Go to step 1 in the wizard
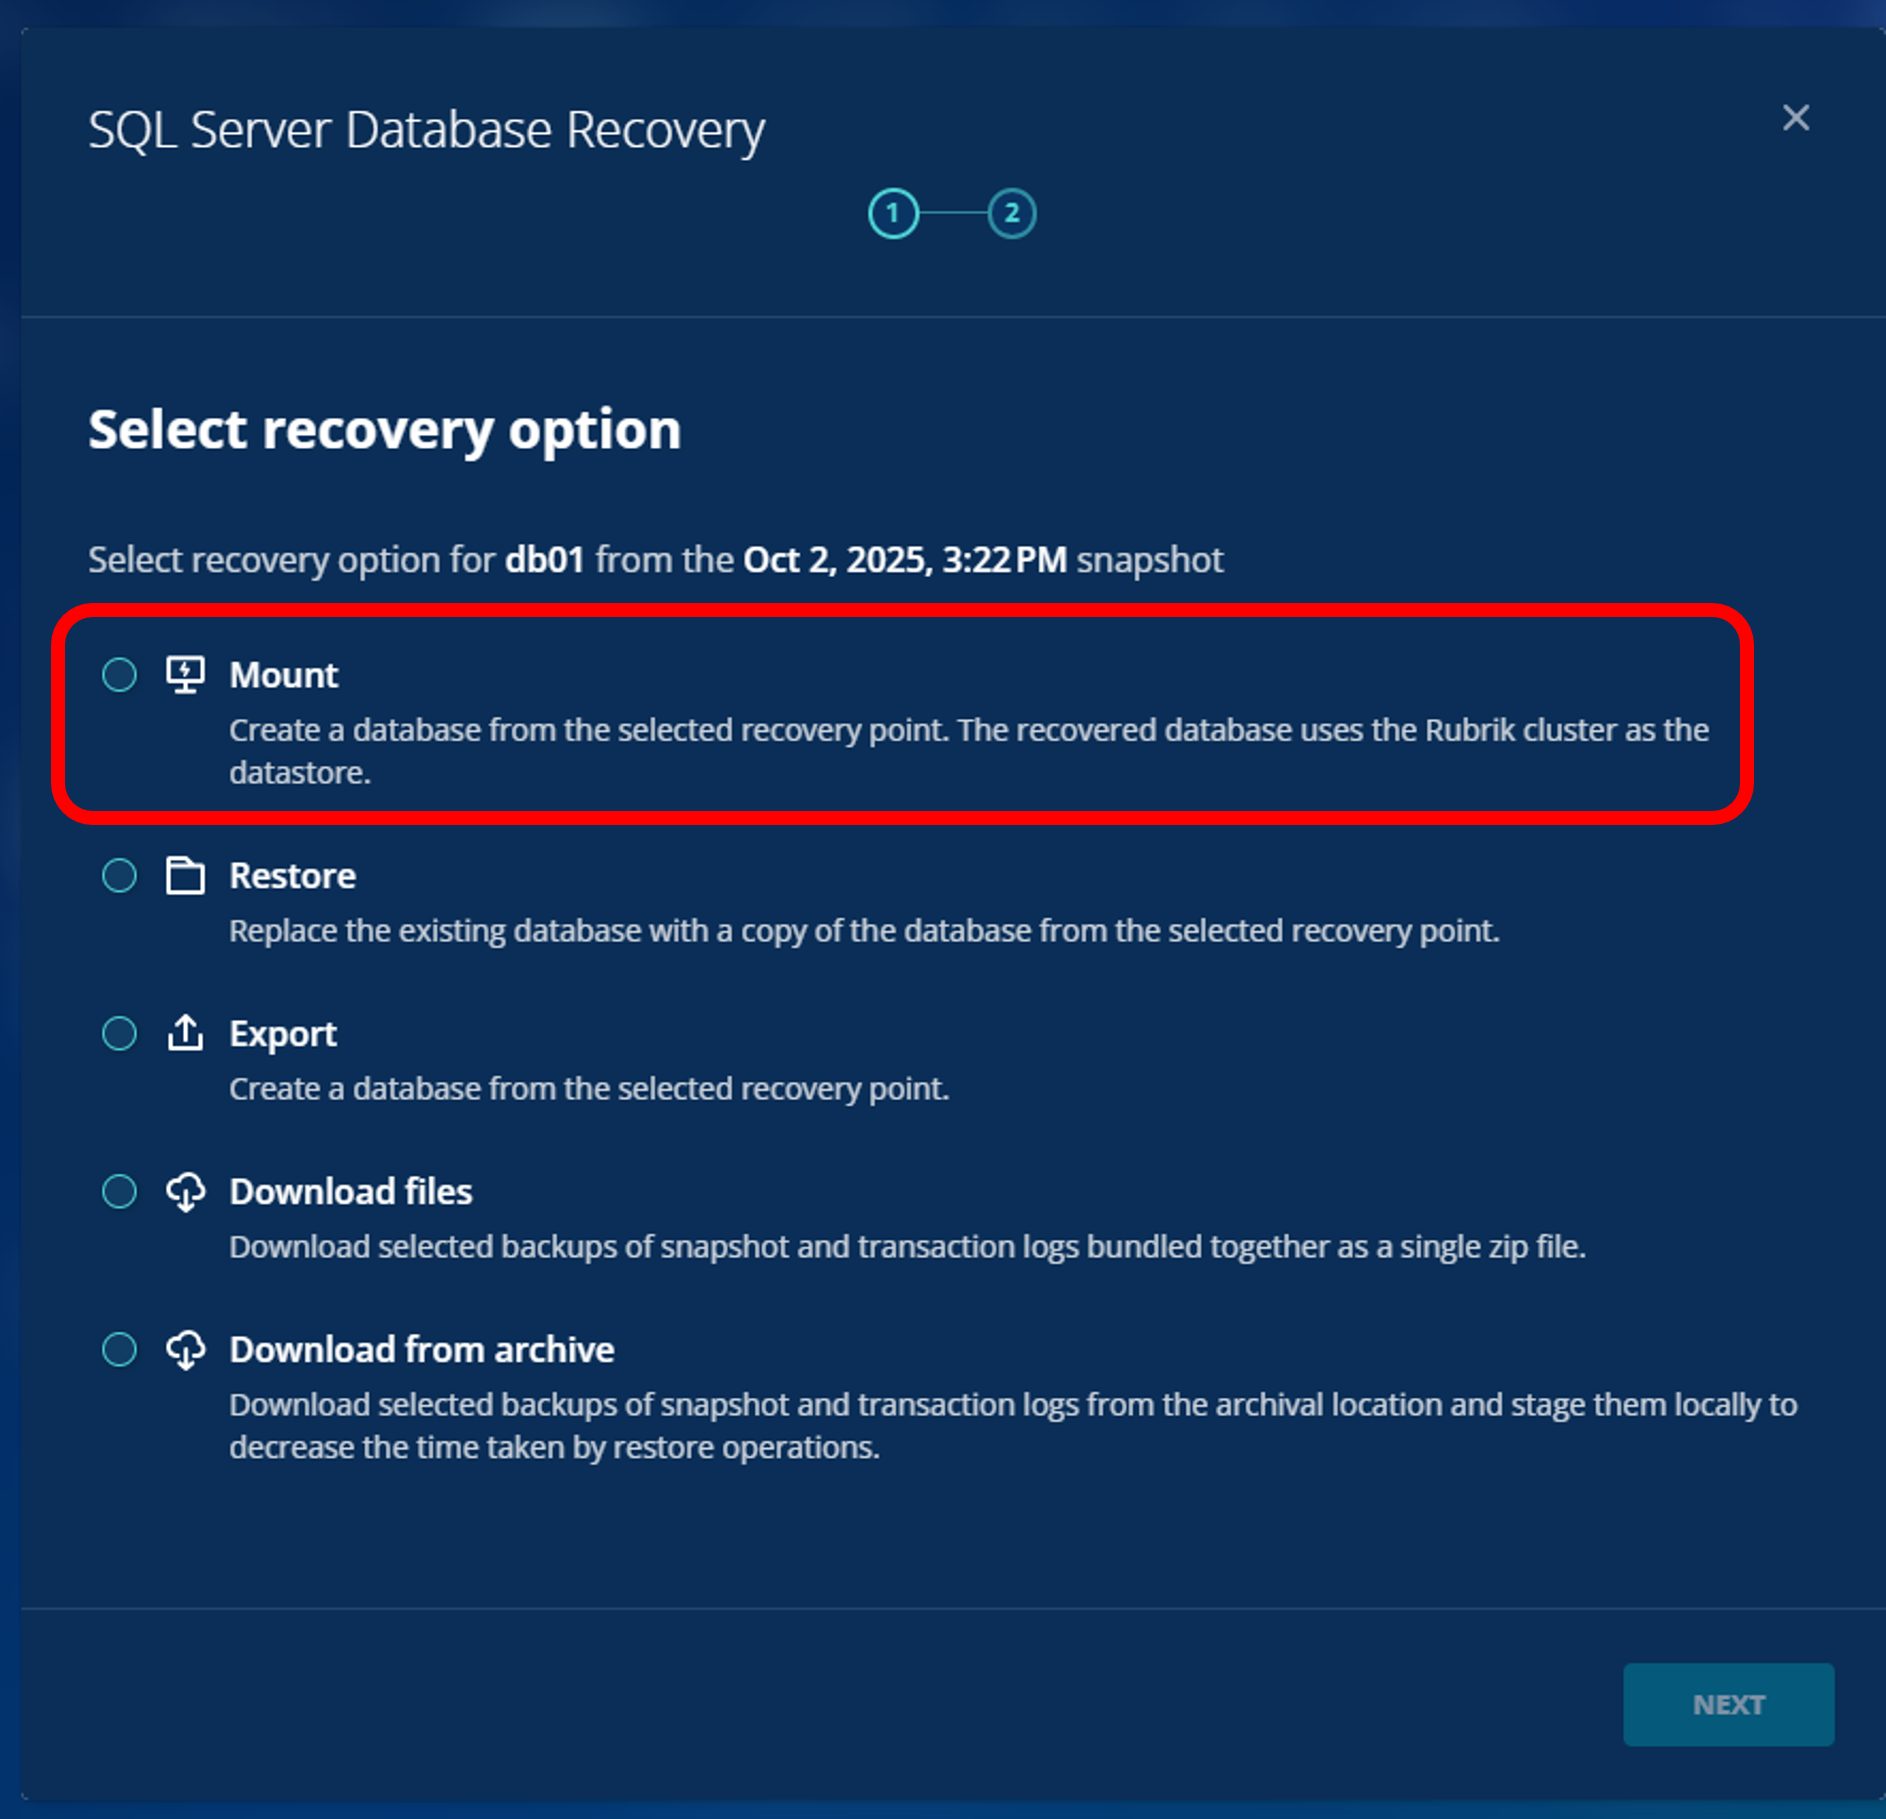 coord(893,214)
